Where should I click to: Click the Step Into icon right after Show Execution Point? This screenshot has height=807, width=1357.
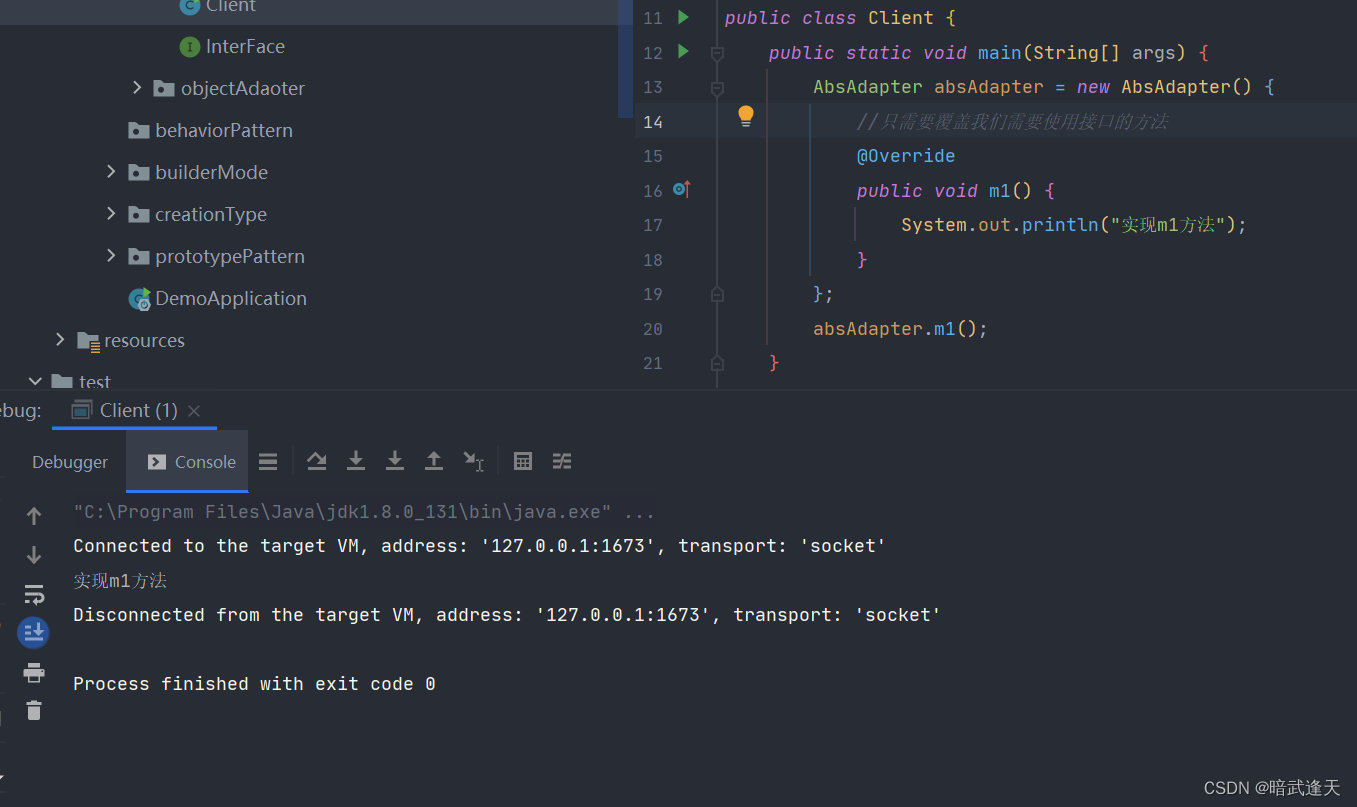tap(355, 461)
